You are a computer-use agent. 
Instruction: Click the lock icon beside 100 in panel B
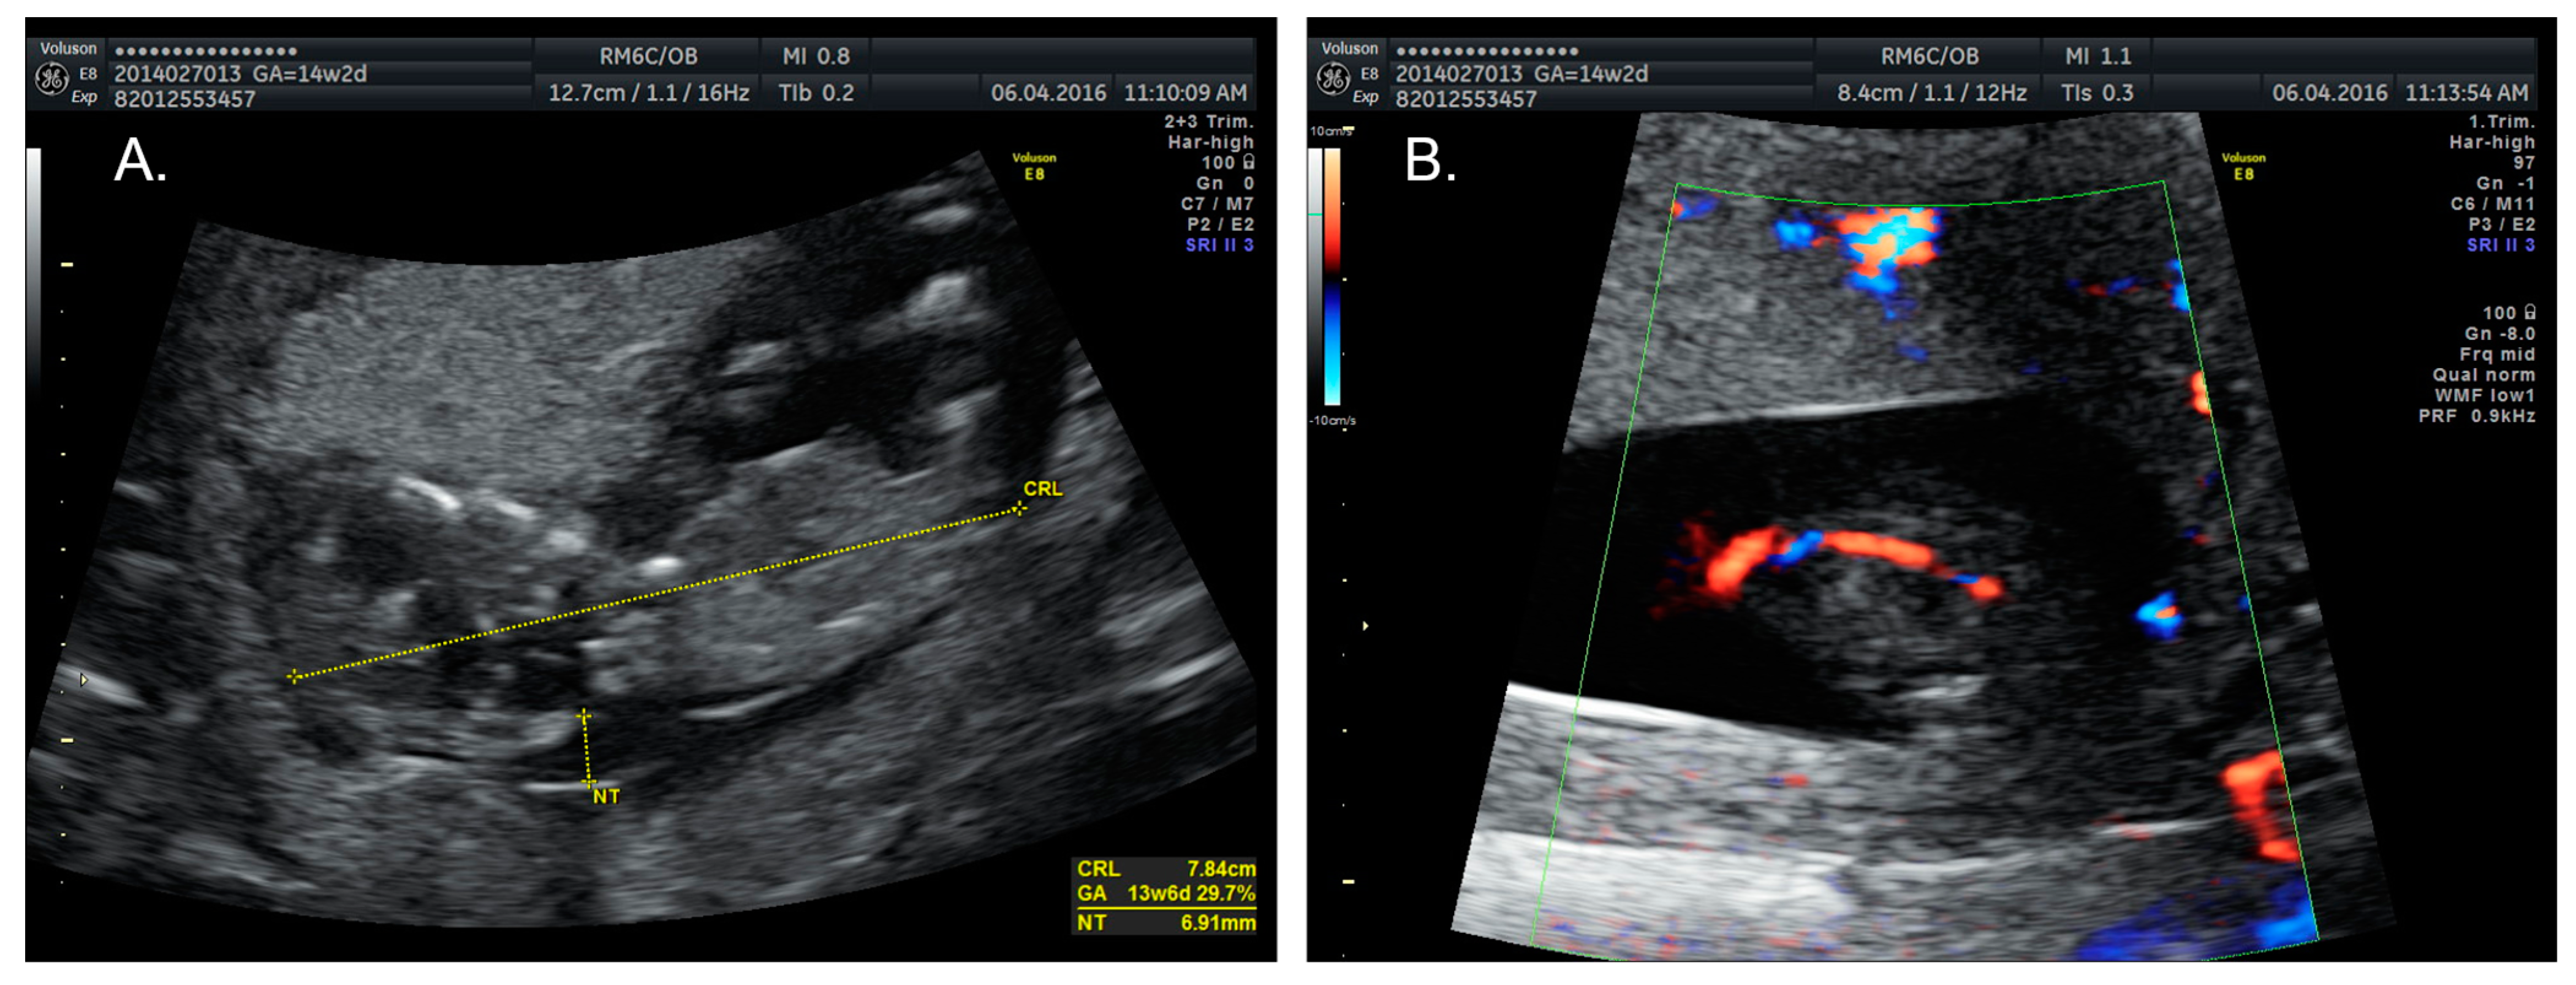[2530, 312]
